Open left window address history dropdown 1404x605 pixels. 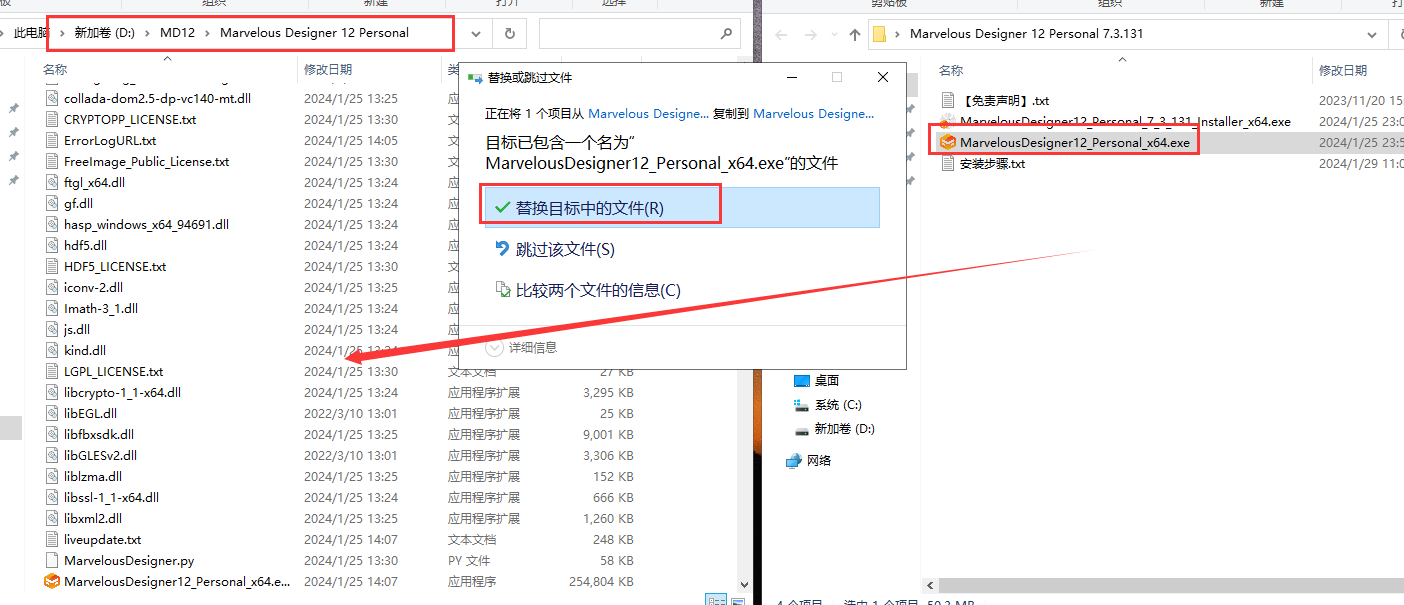click(476, 34)
